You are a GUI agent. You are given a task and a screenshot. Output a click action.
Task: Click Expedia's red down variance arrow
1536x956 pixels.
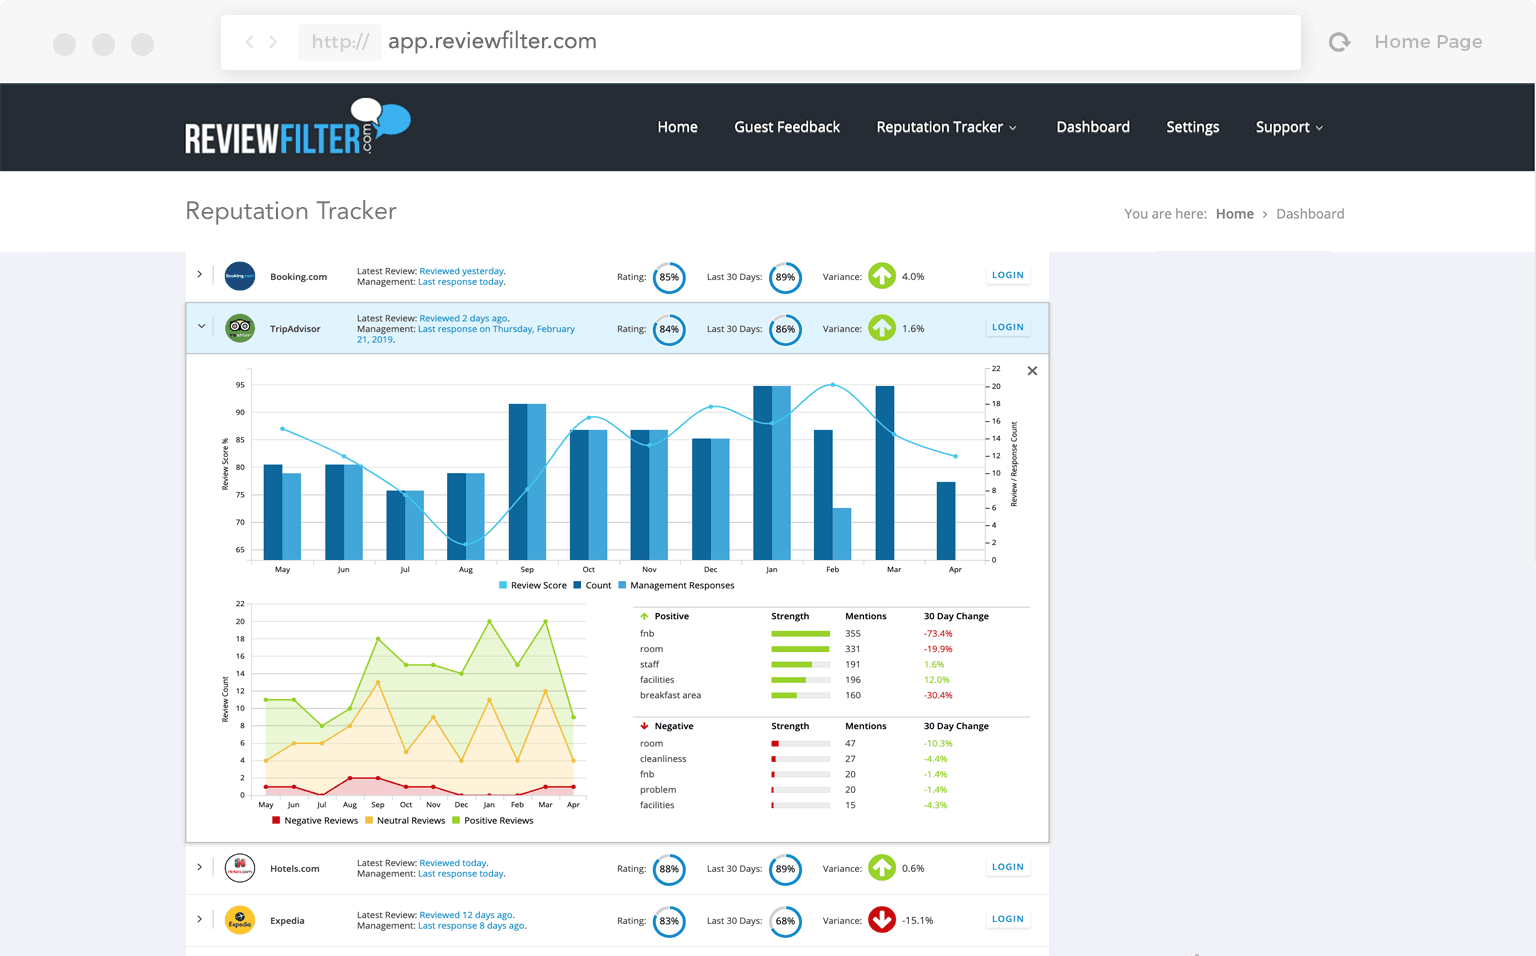(x=881, y=920)
